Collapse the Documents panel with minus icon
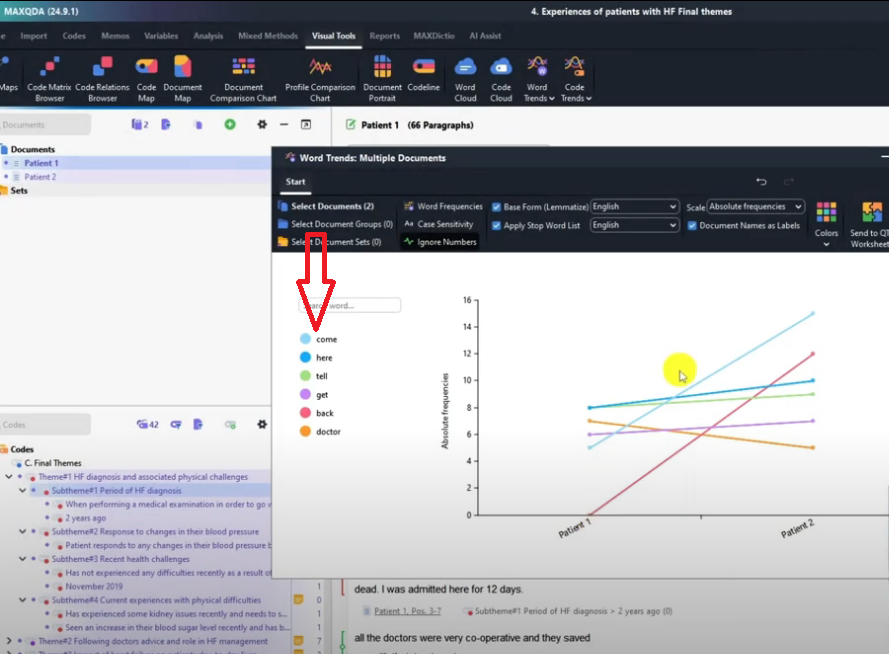 coord(284,124)
